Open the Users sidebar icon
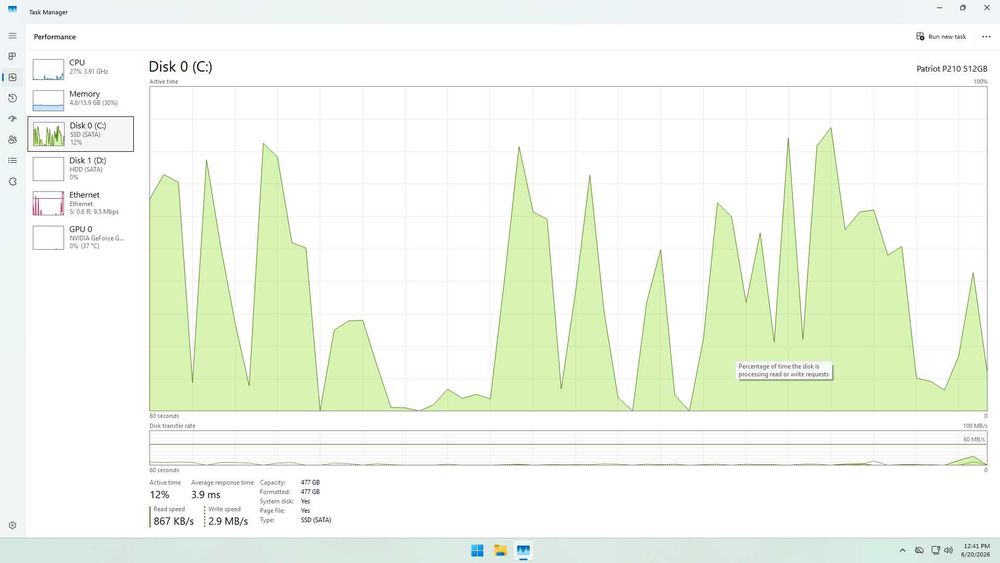Image resolution: width=1000 pixels, height=563 pixels. click(x=12, y=140)
